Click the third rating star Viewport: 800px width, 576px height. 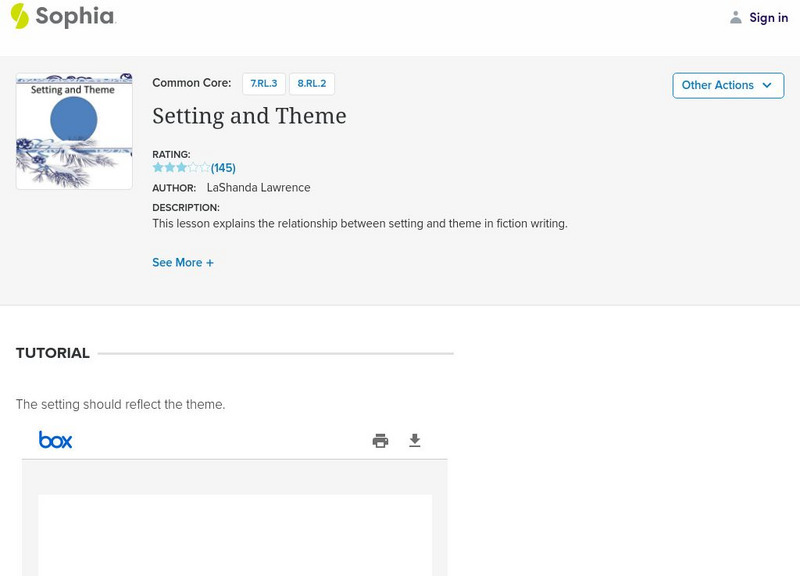[x=181, y=168]
